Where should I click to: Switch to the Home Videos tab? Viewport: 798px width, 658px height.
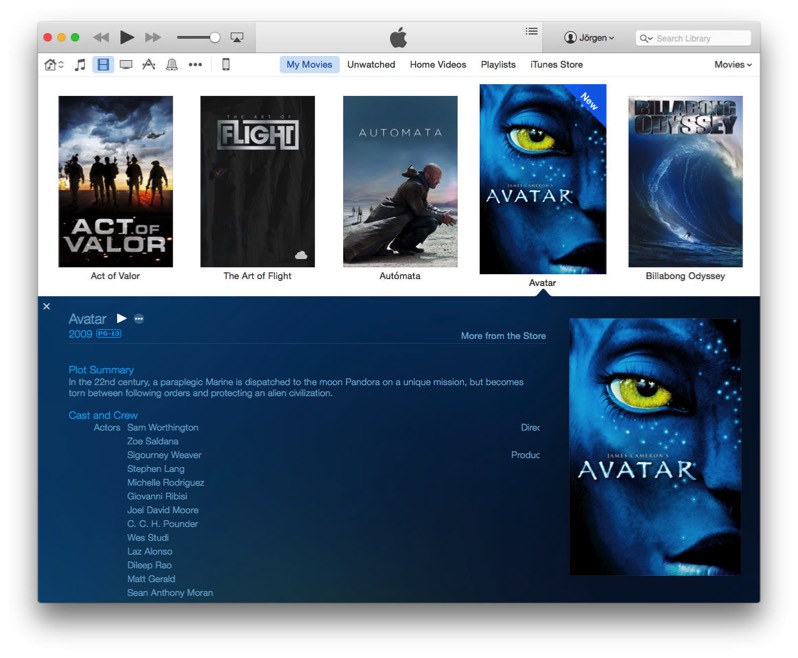tap(438, 65)
